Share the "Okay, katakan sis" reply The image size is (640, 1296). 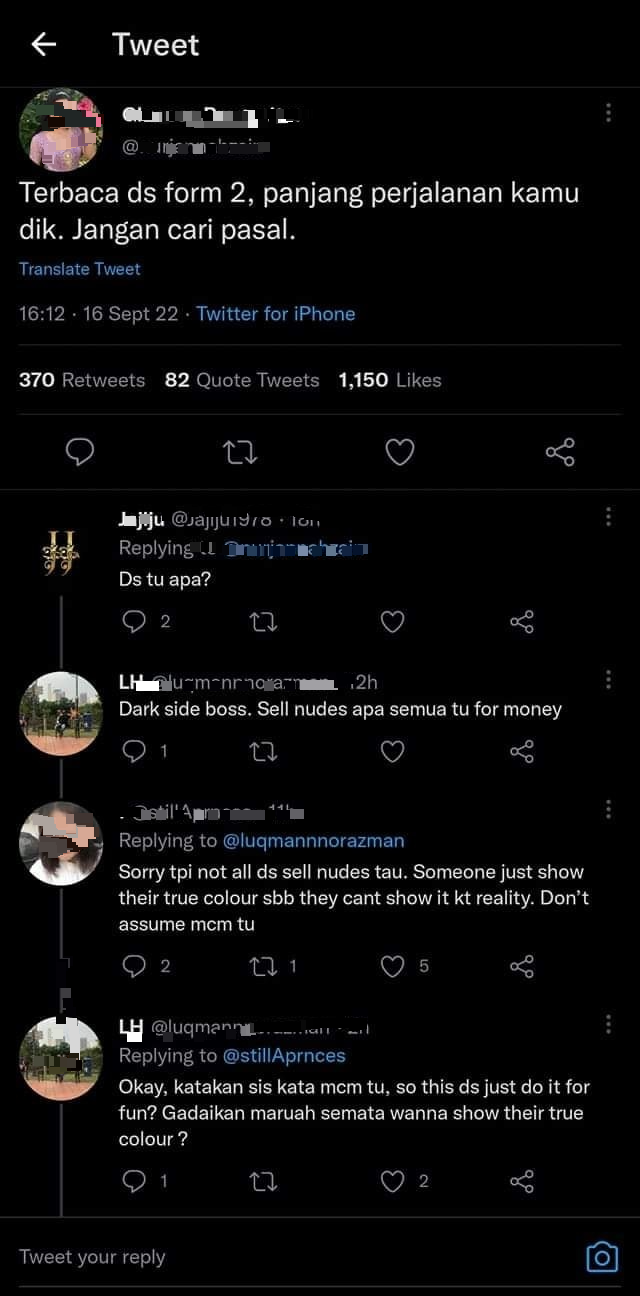pyautogui.click(x=522, y=1182)
